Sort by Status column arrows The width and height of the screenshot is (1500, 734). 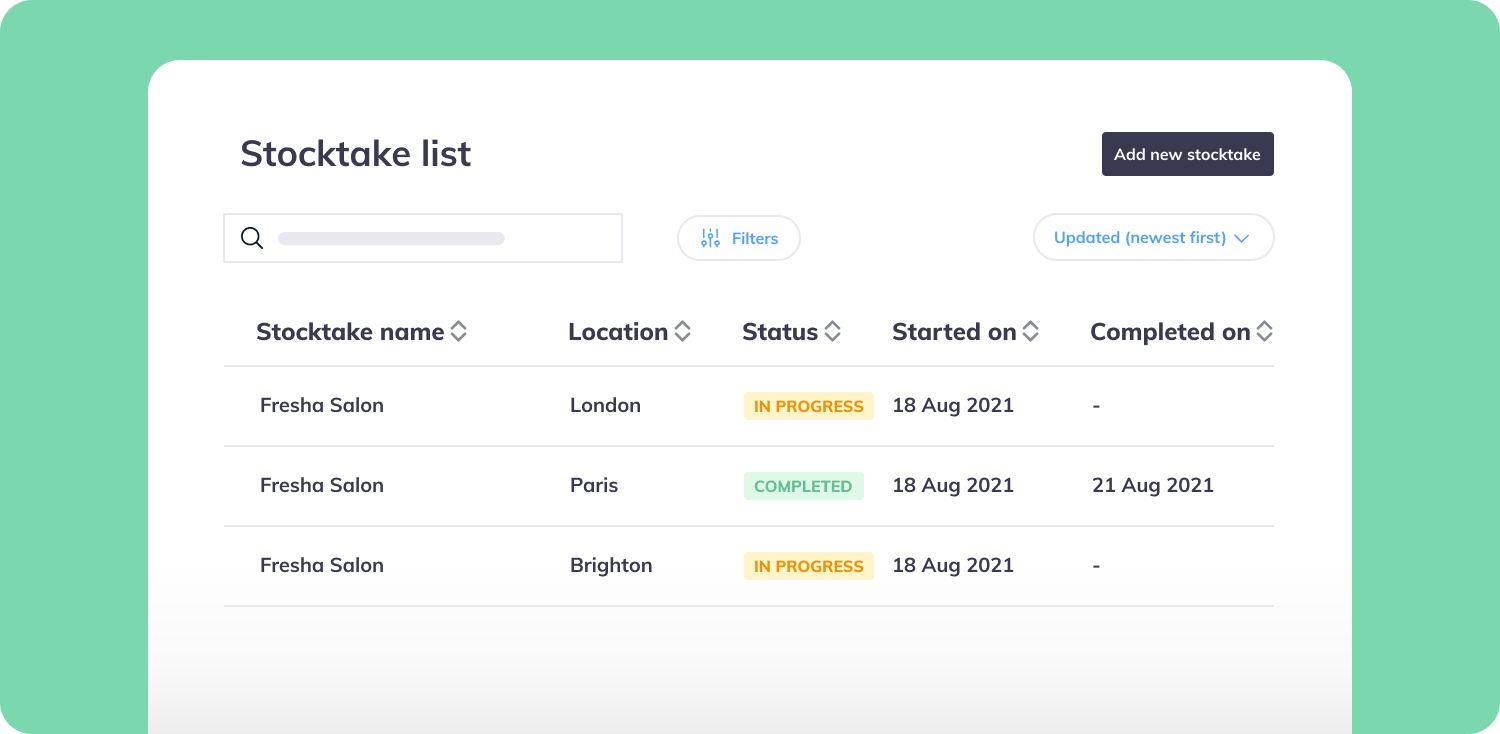pyautogui.click(x=832, y=332)
